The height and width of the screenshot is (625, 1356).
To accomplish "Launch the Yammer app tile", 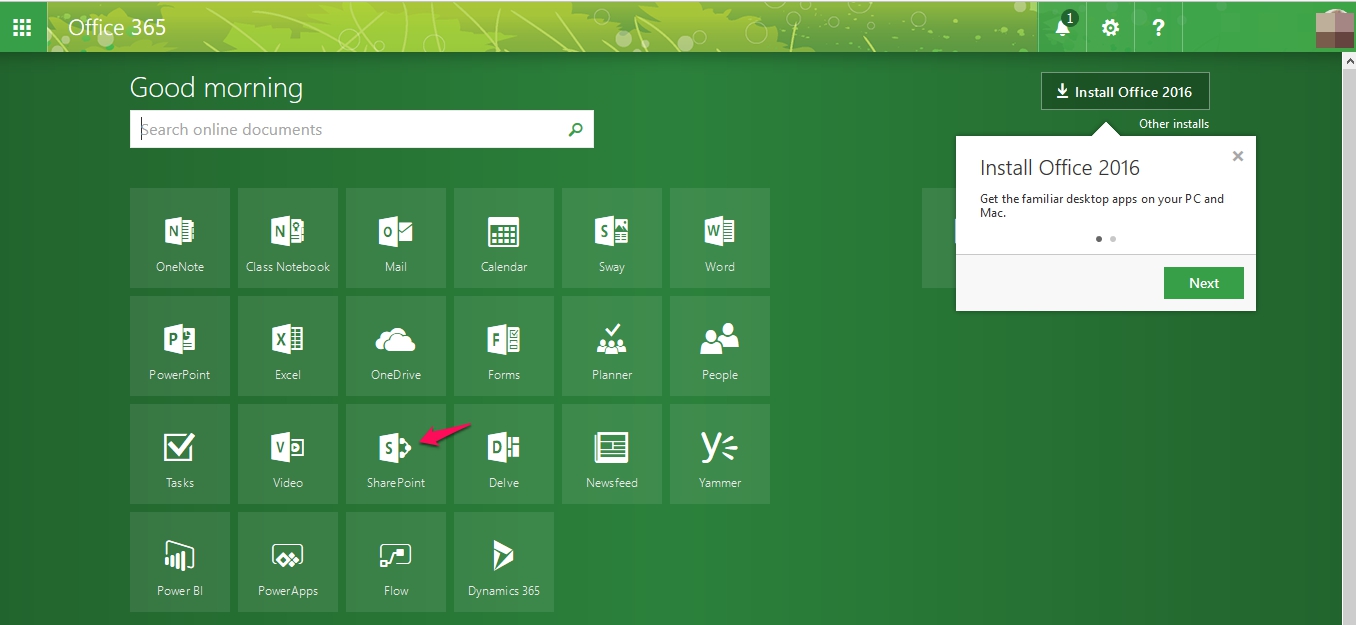I will point(720,454).
